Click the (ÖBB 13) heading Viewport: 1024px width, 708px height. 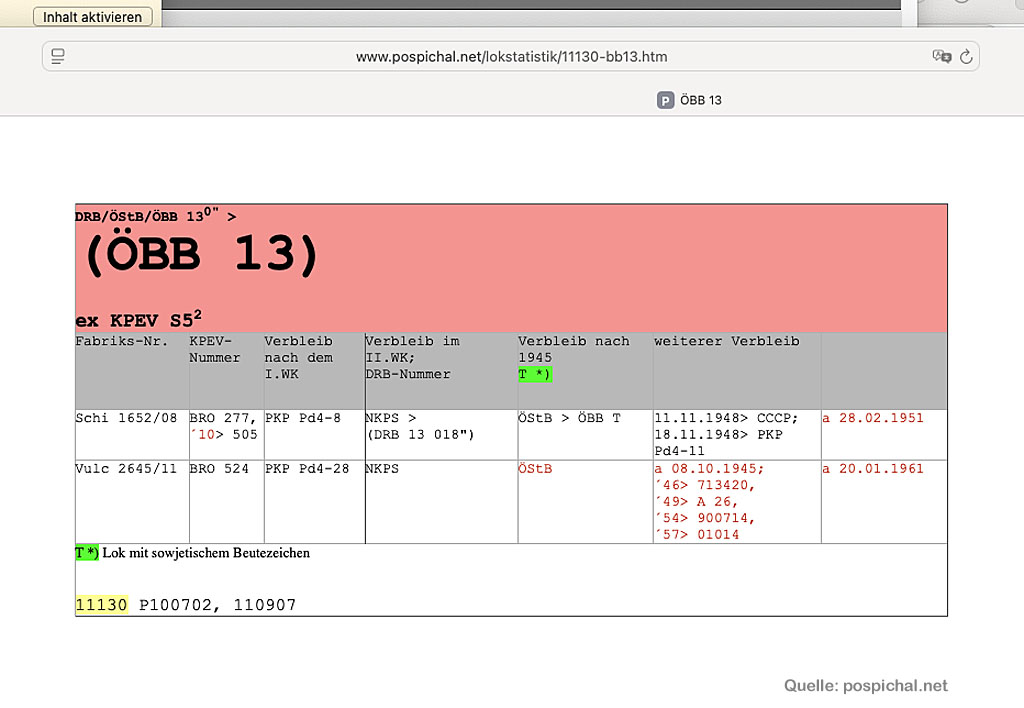coord(200,256)
